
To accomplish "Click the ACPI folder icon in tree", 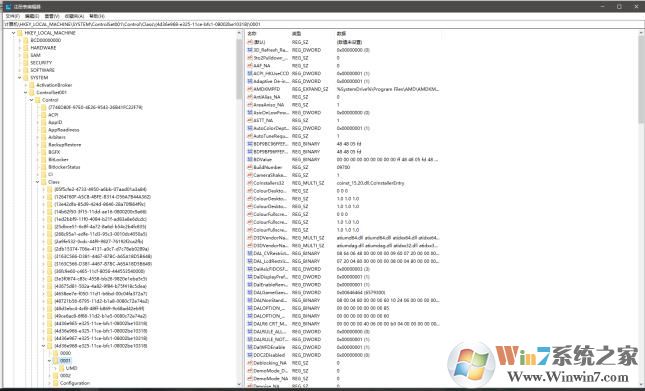I will 44,115.
